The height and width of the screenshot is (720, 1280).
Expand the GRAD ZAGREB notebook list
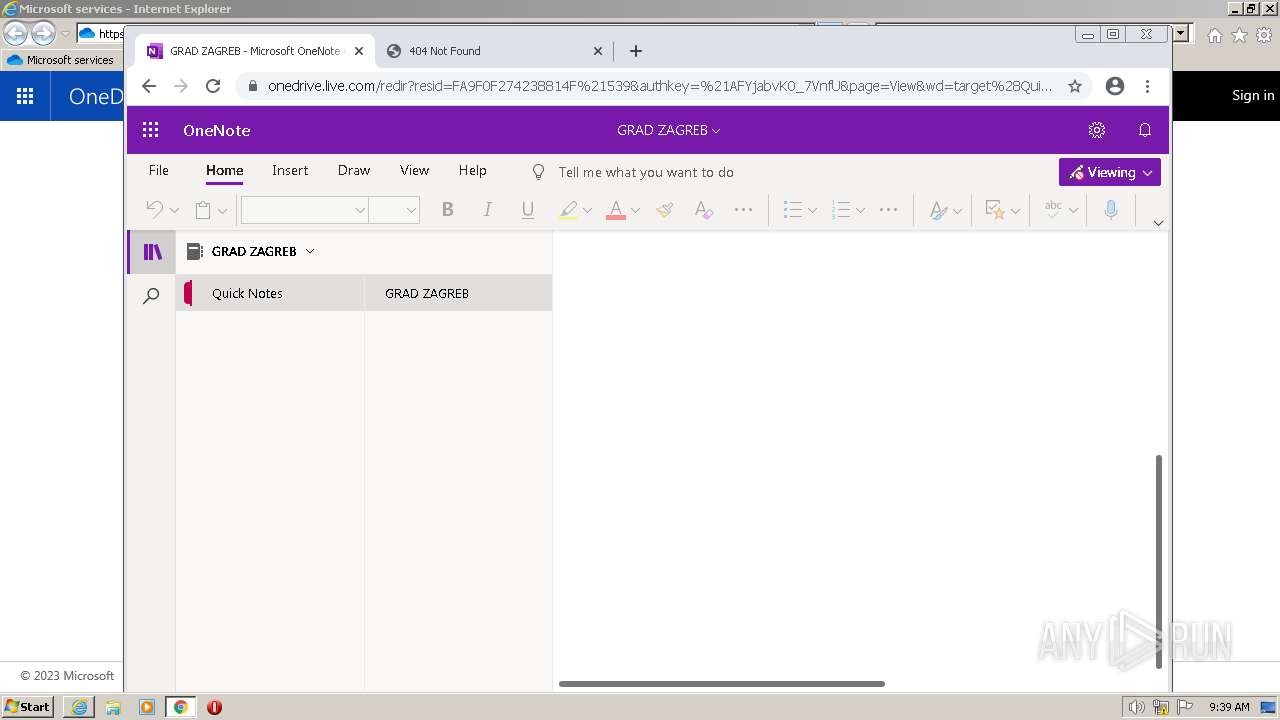click(310, 251)
